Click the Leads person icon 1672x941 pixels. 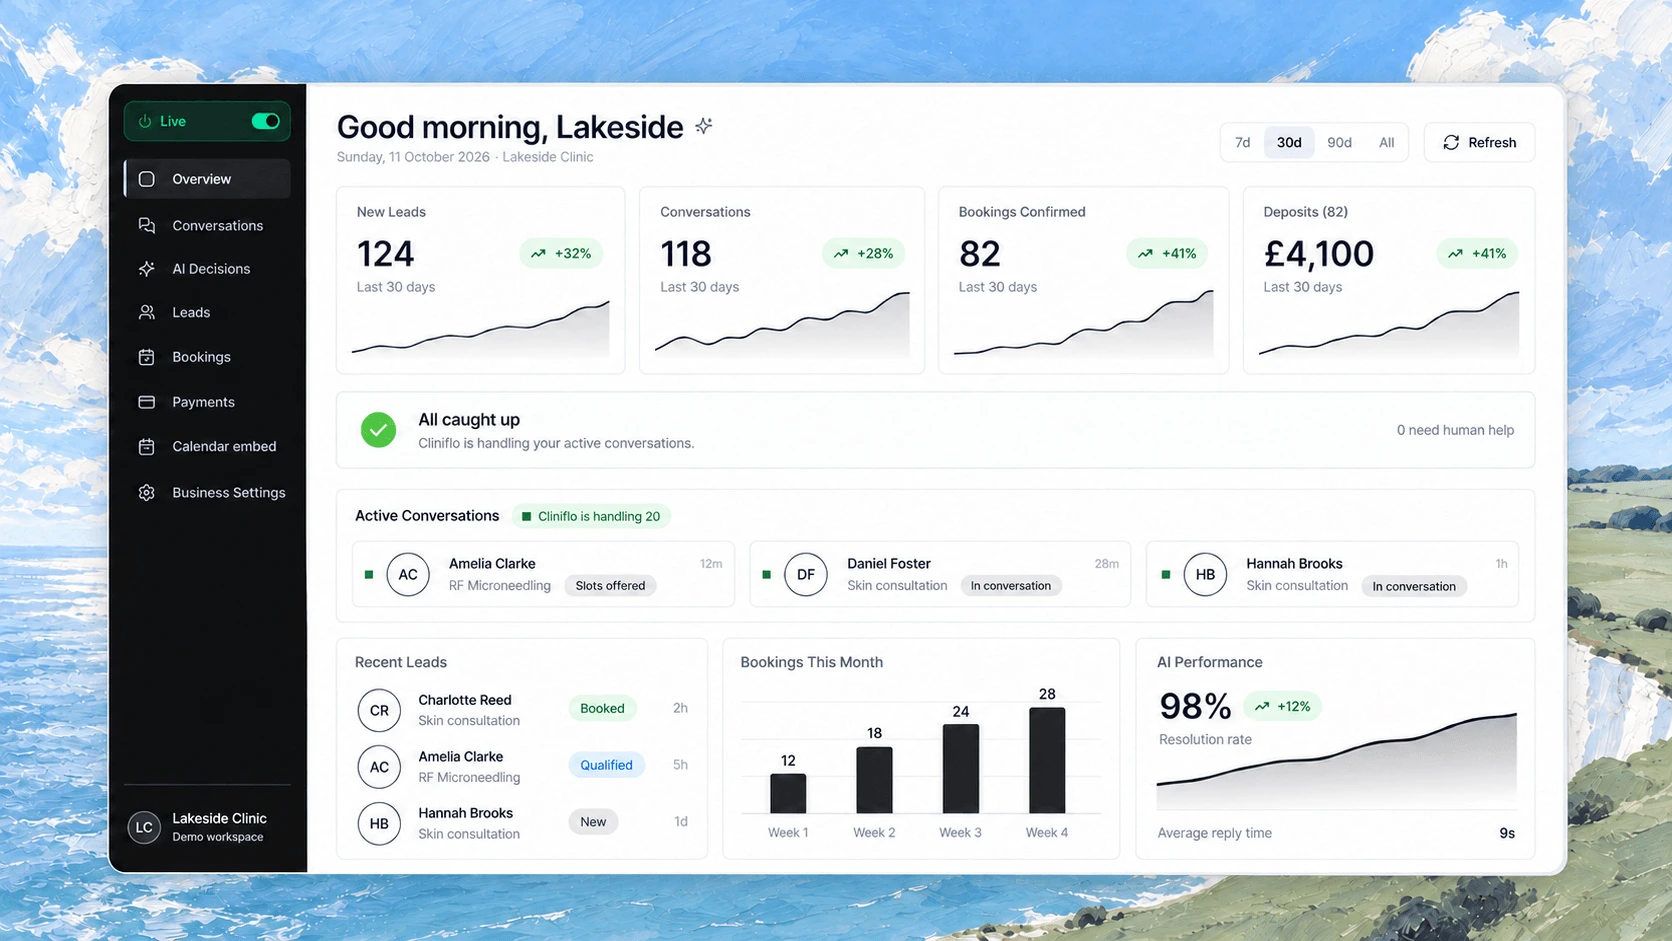(x=147, y=312)
